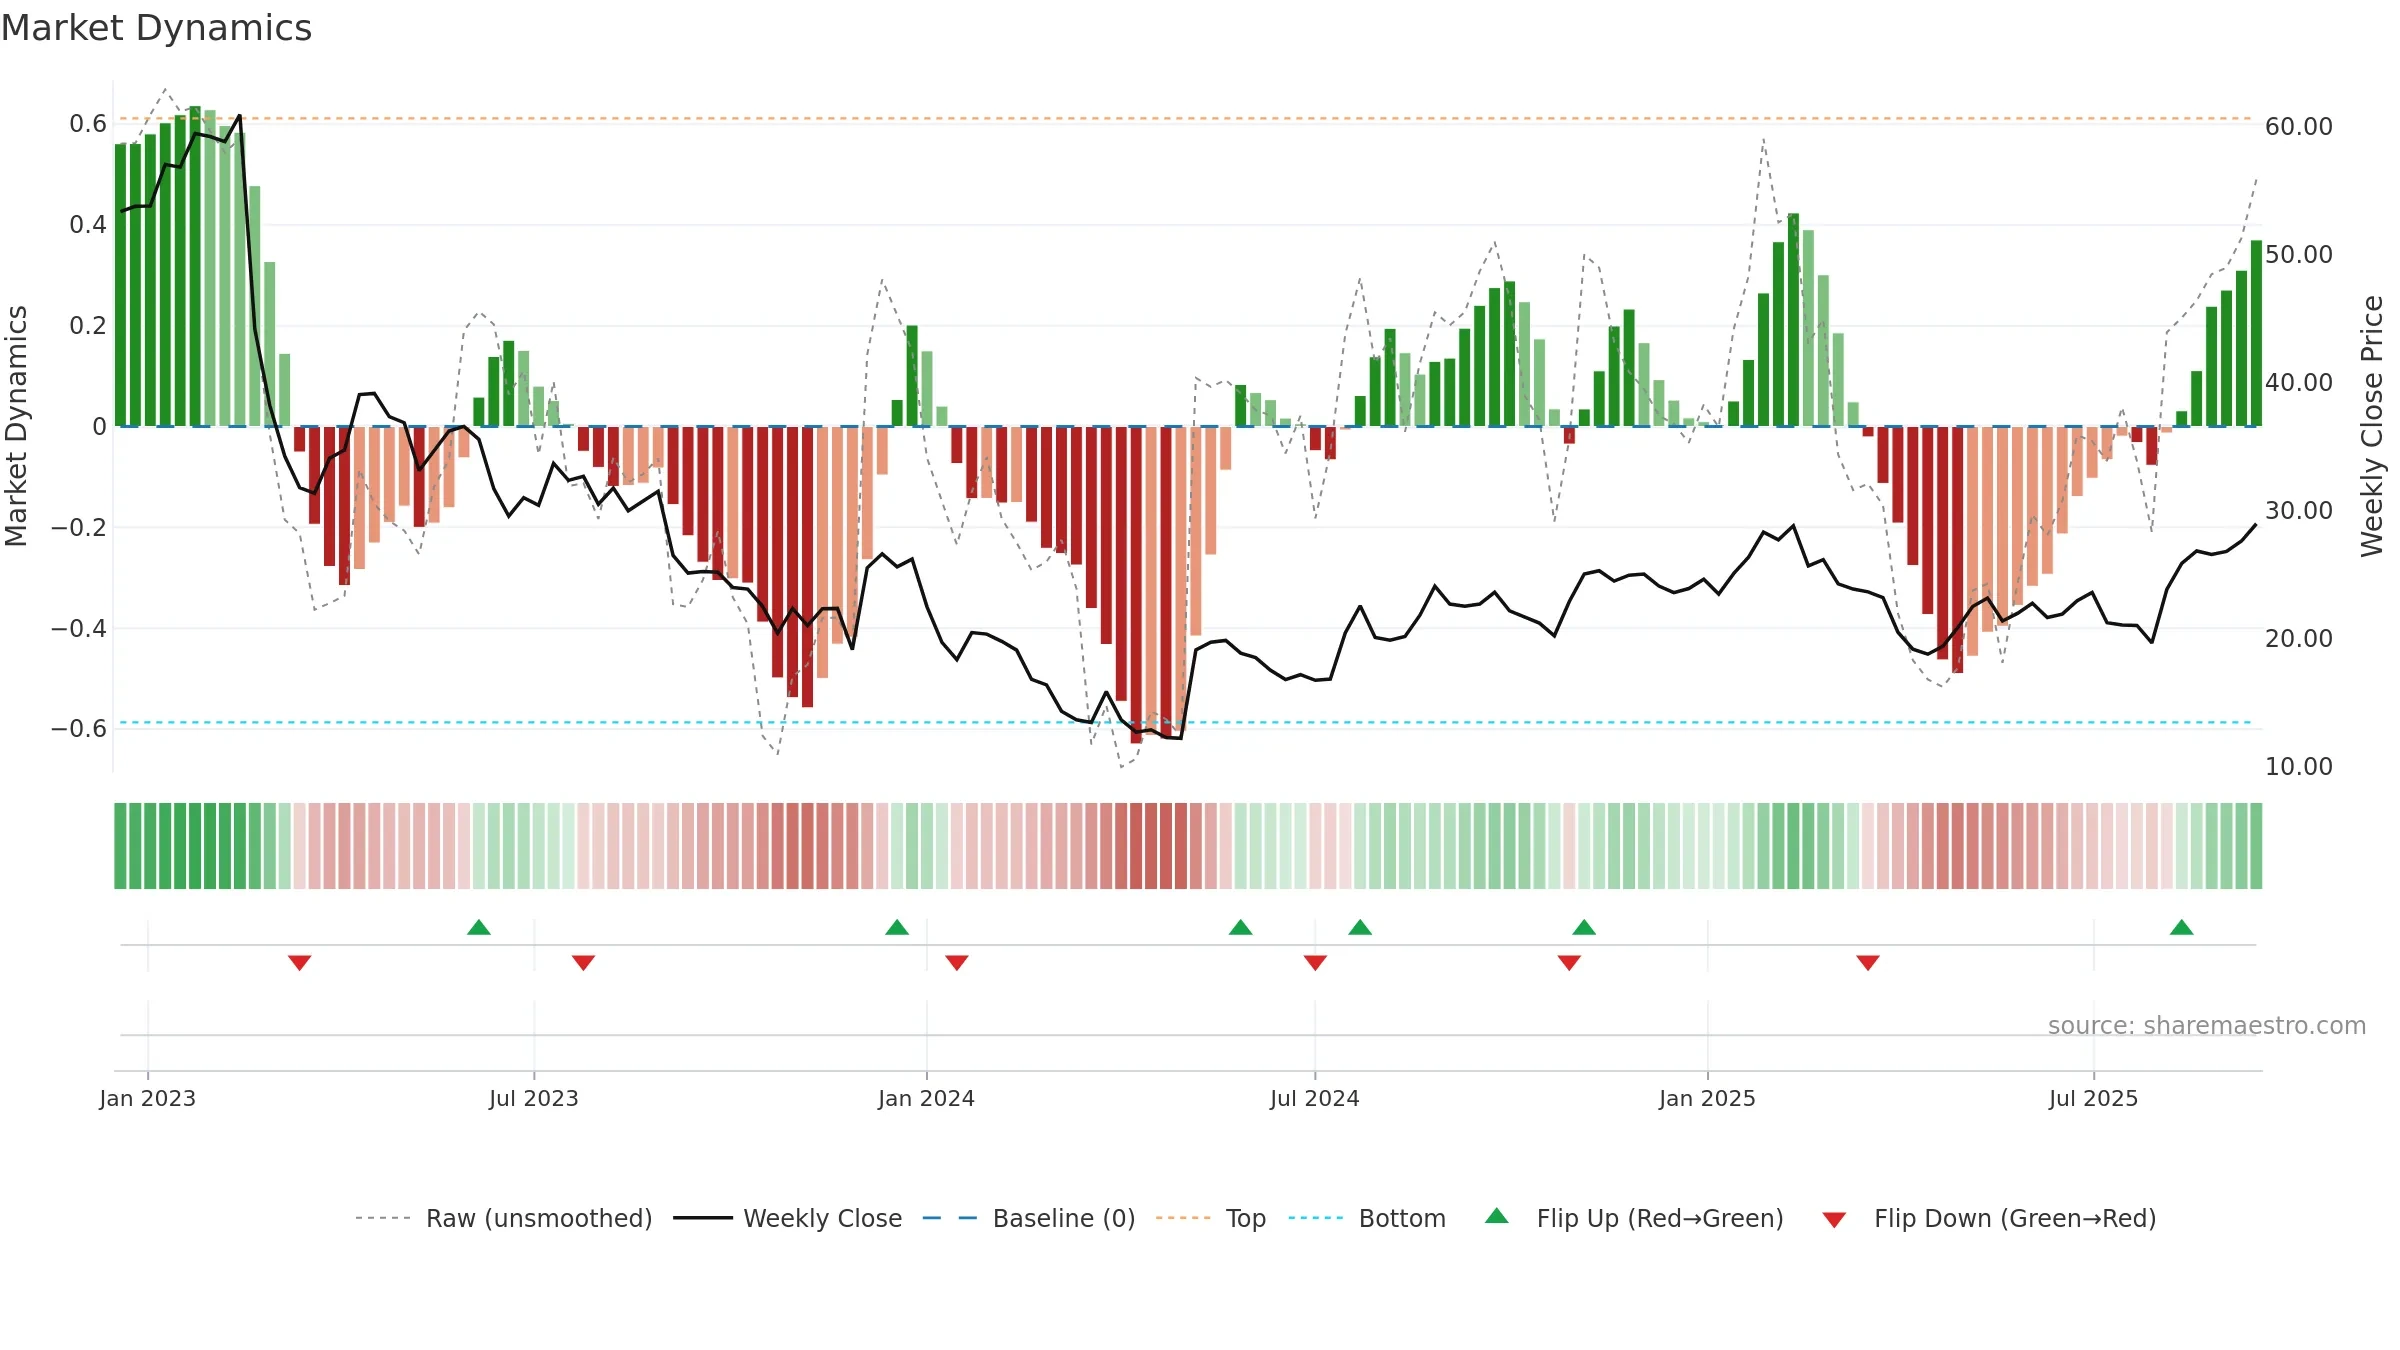Click the 0.2 left-axis tick label
The height and width of the screenshot is (1350, 2400).
click(x=88, y=326)
